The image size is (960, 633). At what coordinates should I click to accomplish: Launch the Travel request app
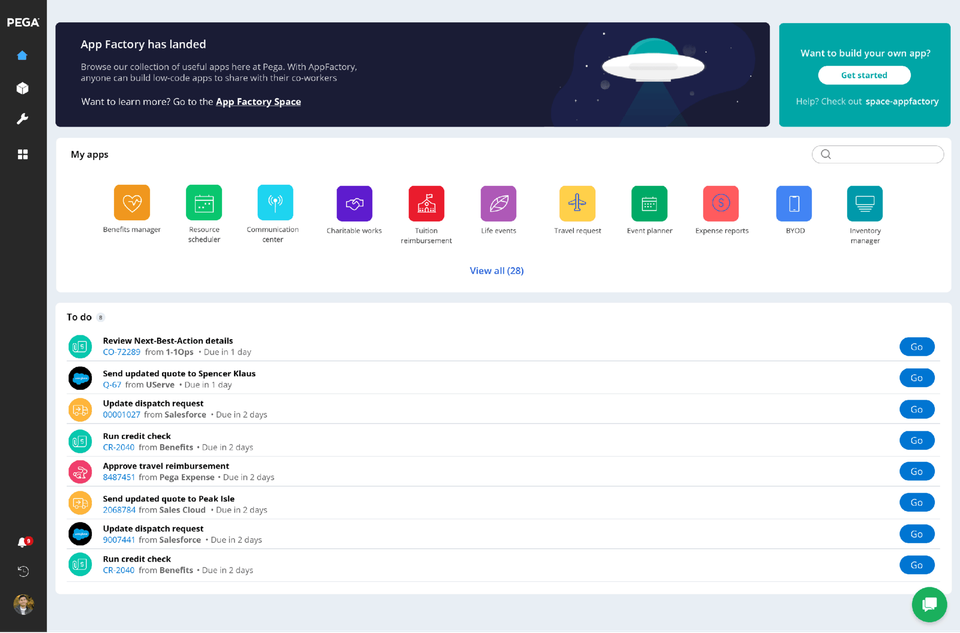tap(577, 203)
